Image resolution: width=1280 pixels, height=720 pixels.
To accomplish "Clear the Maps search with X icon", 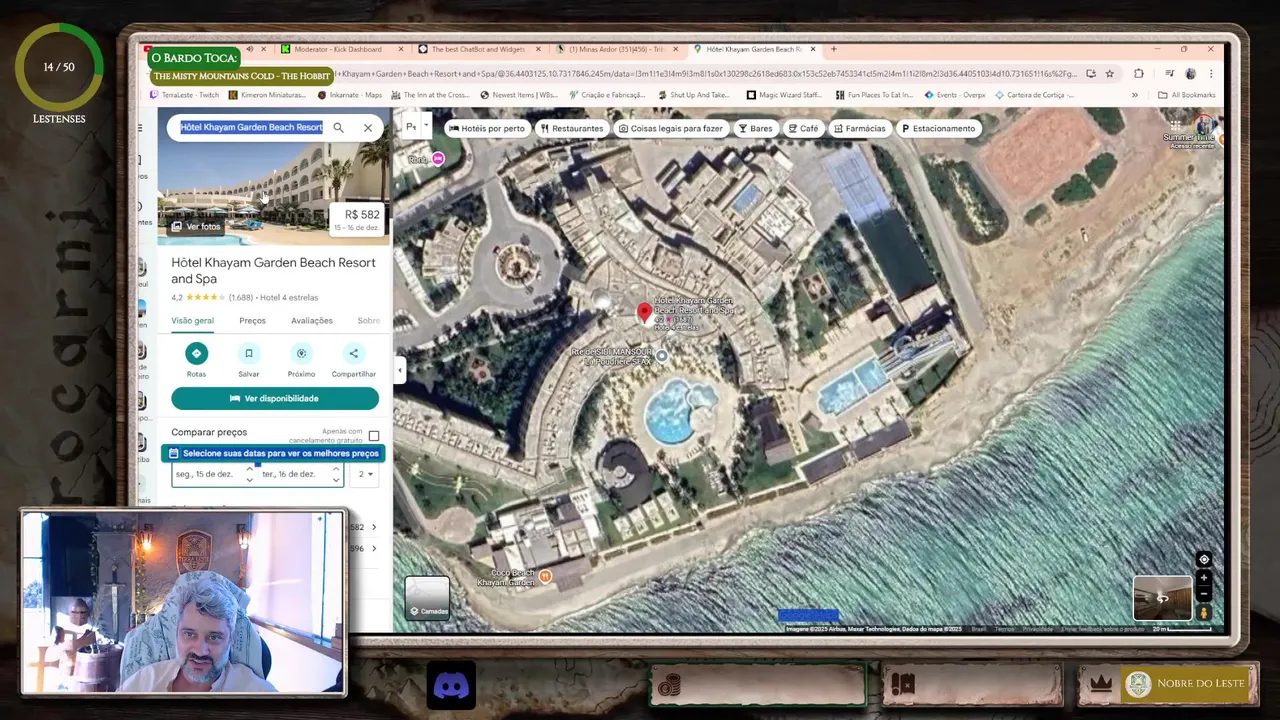I will (x=368, y=128).
